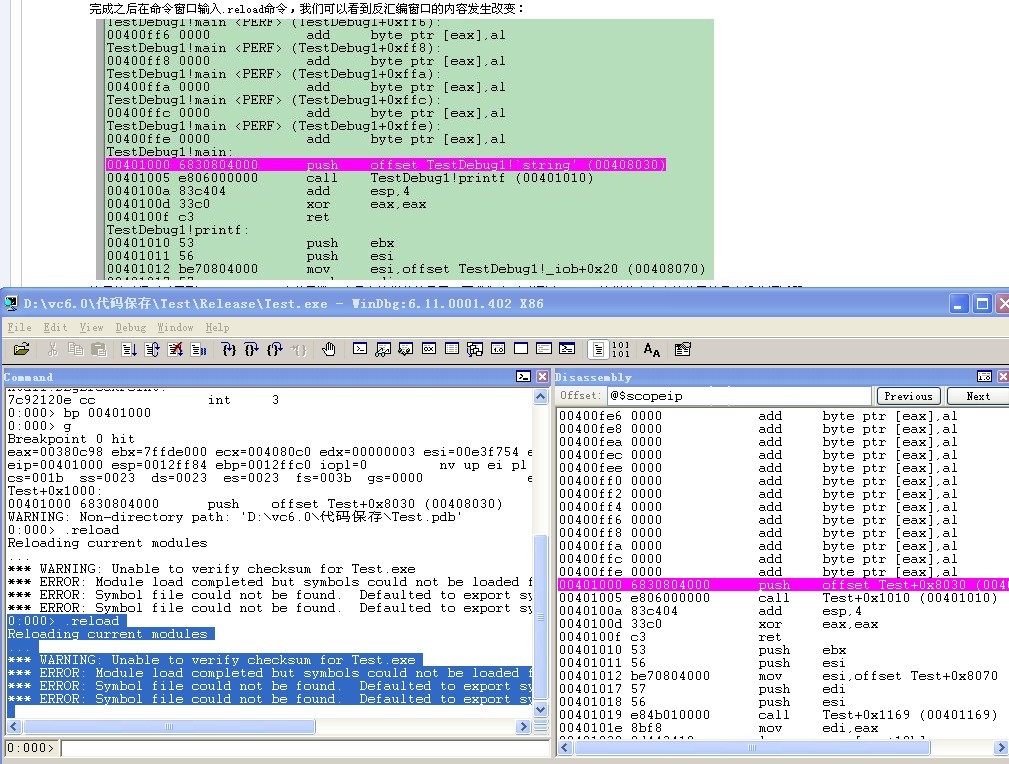Open the Call Stack window toolbar icon
The height and width of the screenshot is (764, 1009).
pyautogui.click(x=475, y=349)
